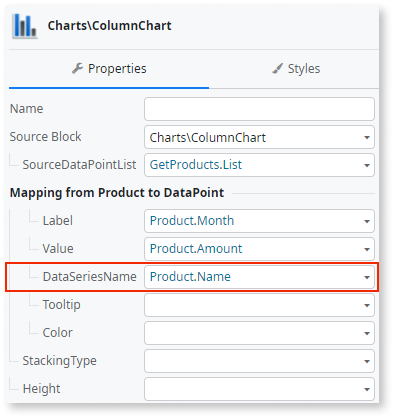Click the wrench icon beside Properties

click(77, 69)
